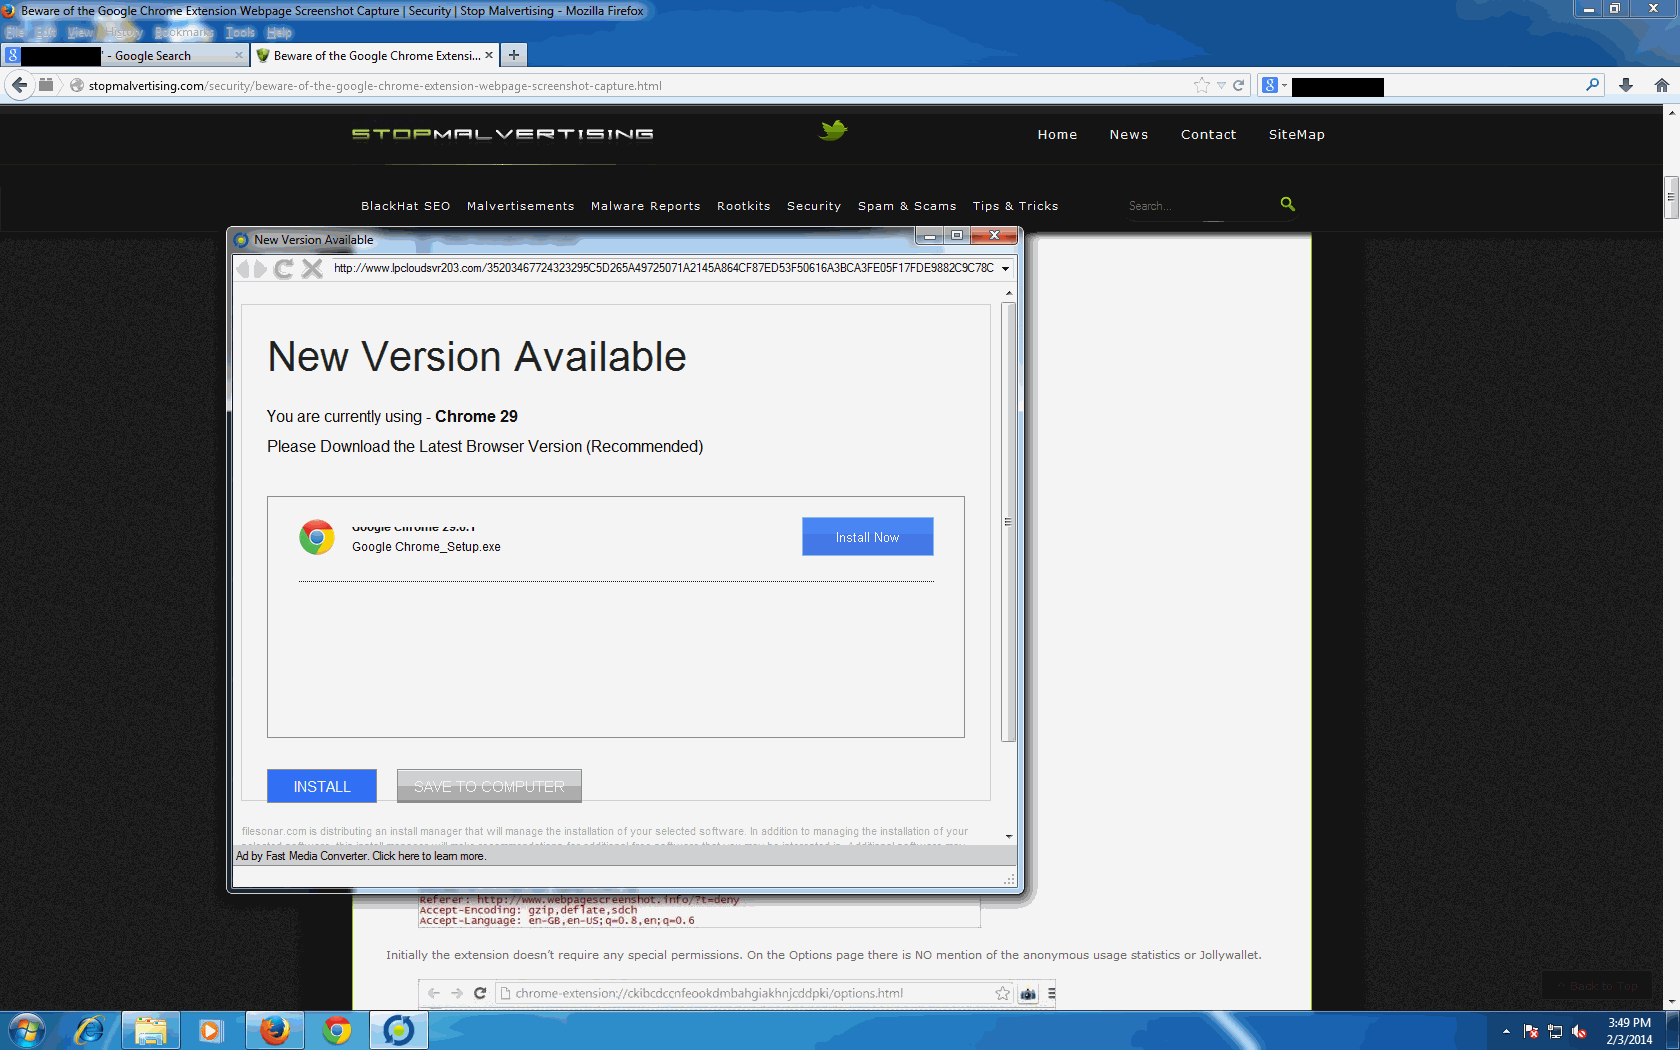This screenshot has width=1680, height=1050.
Task: Click popup back arrow in New Version window
Action: (x=243, y=268)
